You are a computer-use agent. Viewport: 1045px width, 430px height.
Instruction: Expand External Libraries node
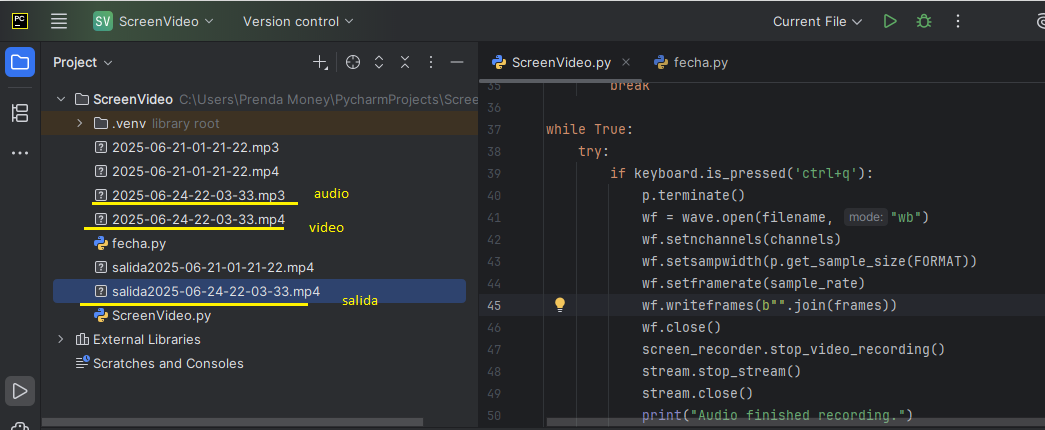pos(61,339)
